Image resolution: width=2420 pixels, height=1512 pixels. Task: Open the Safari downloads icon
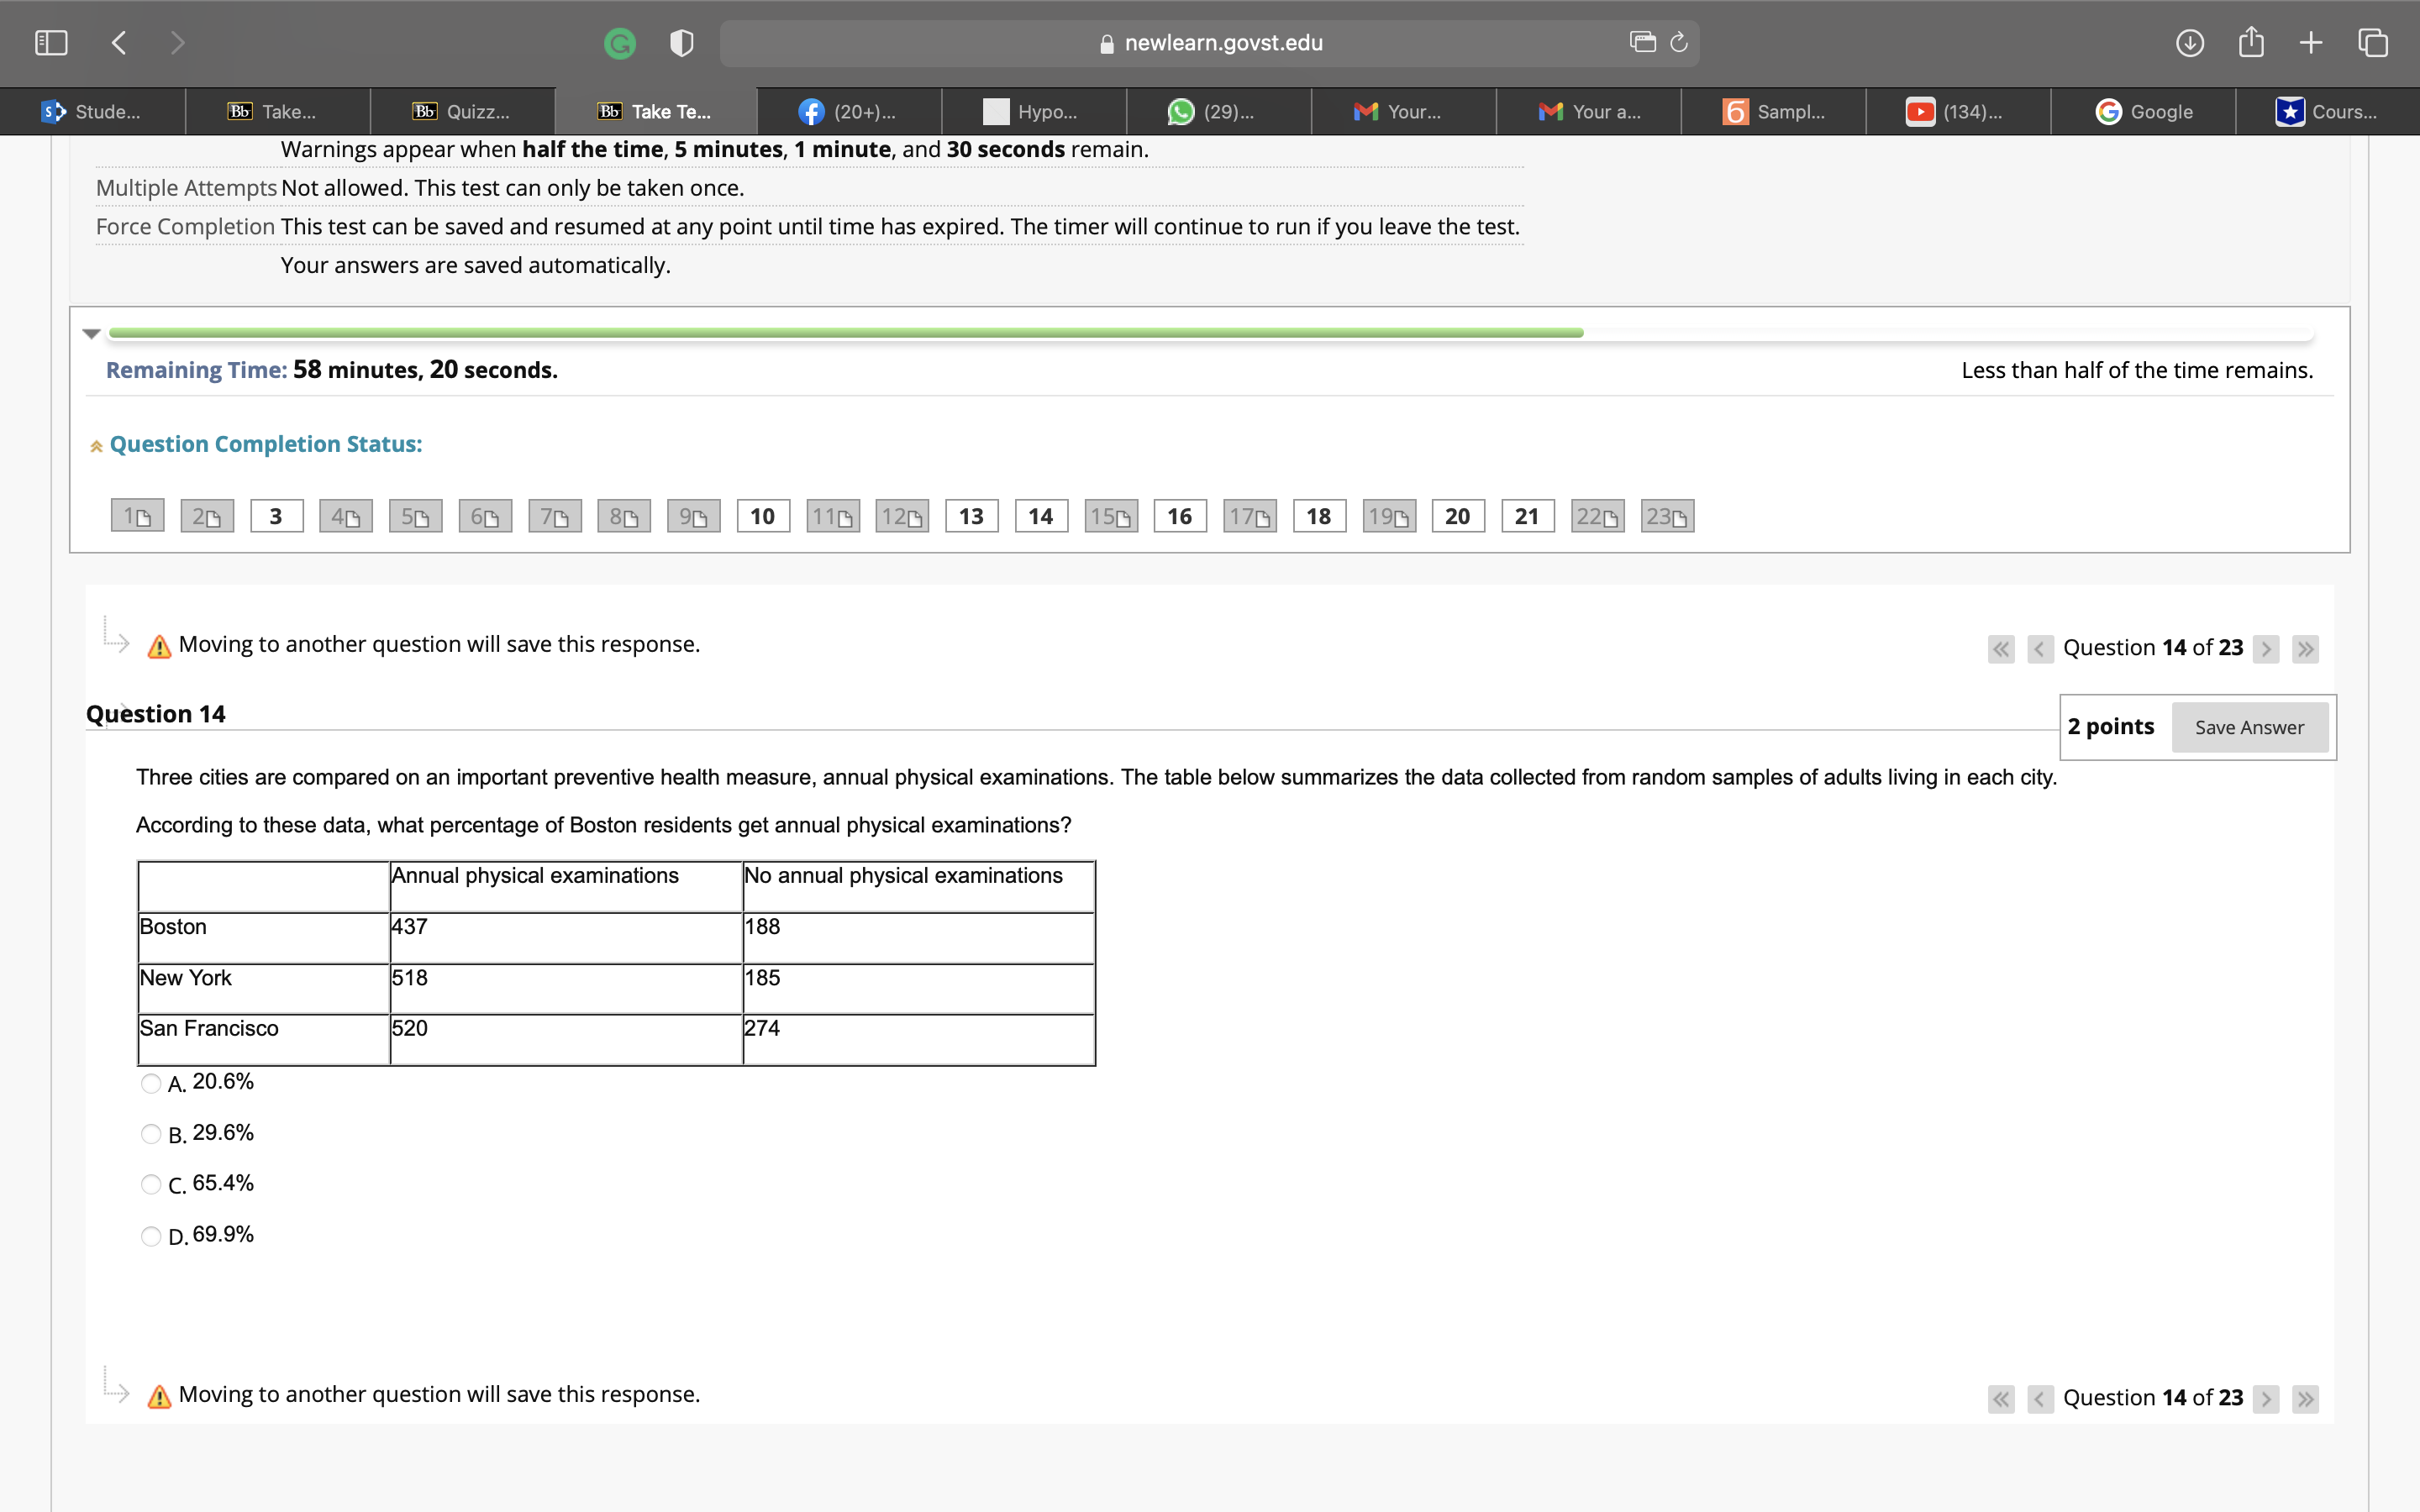coord(2190,43)
